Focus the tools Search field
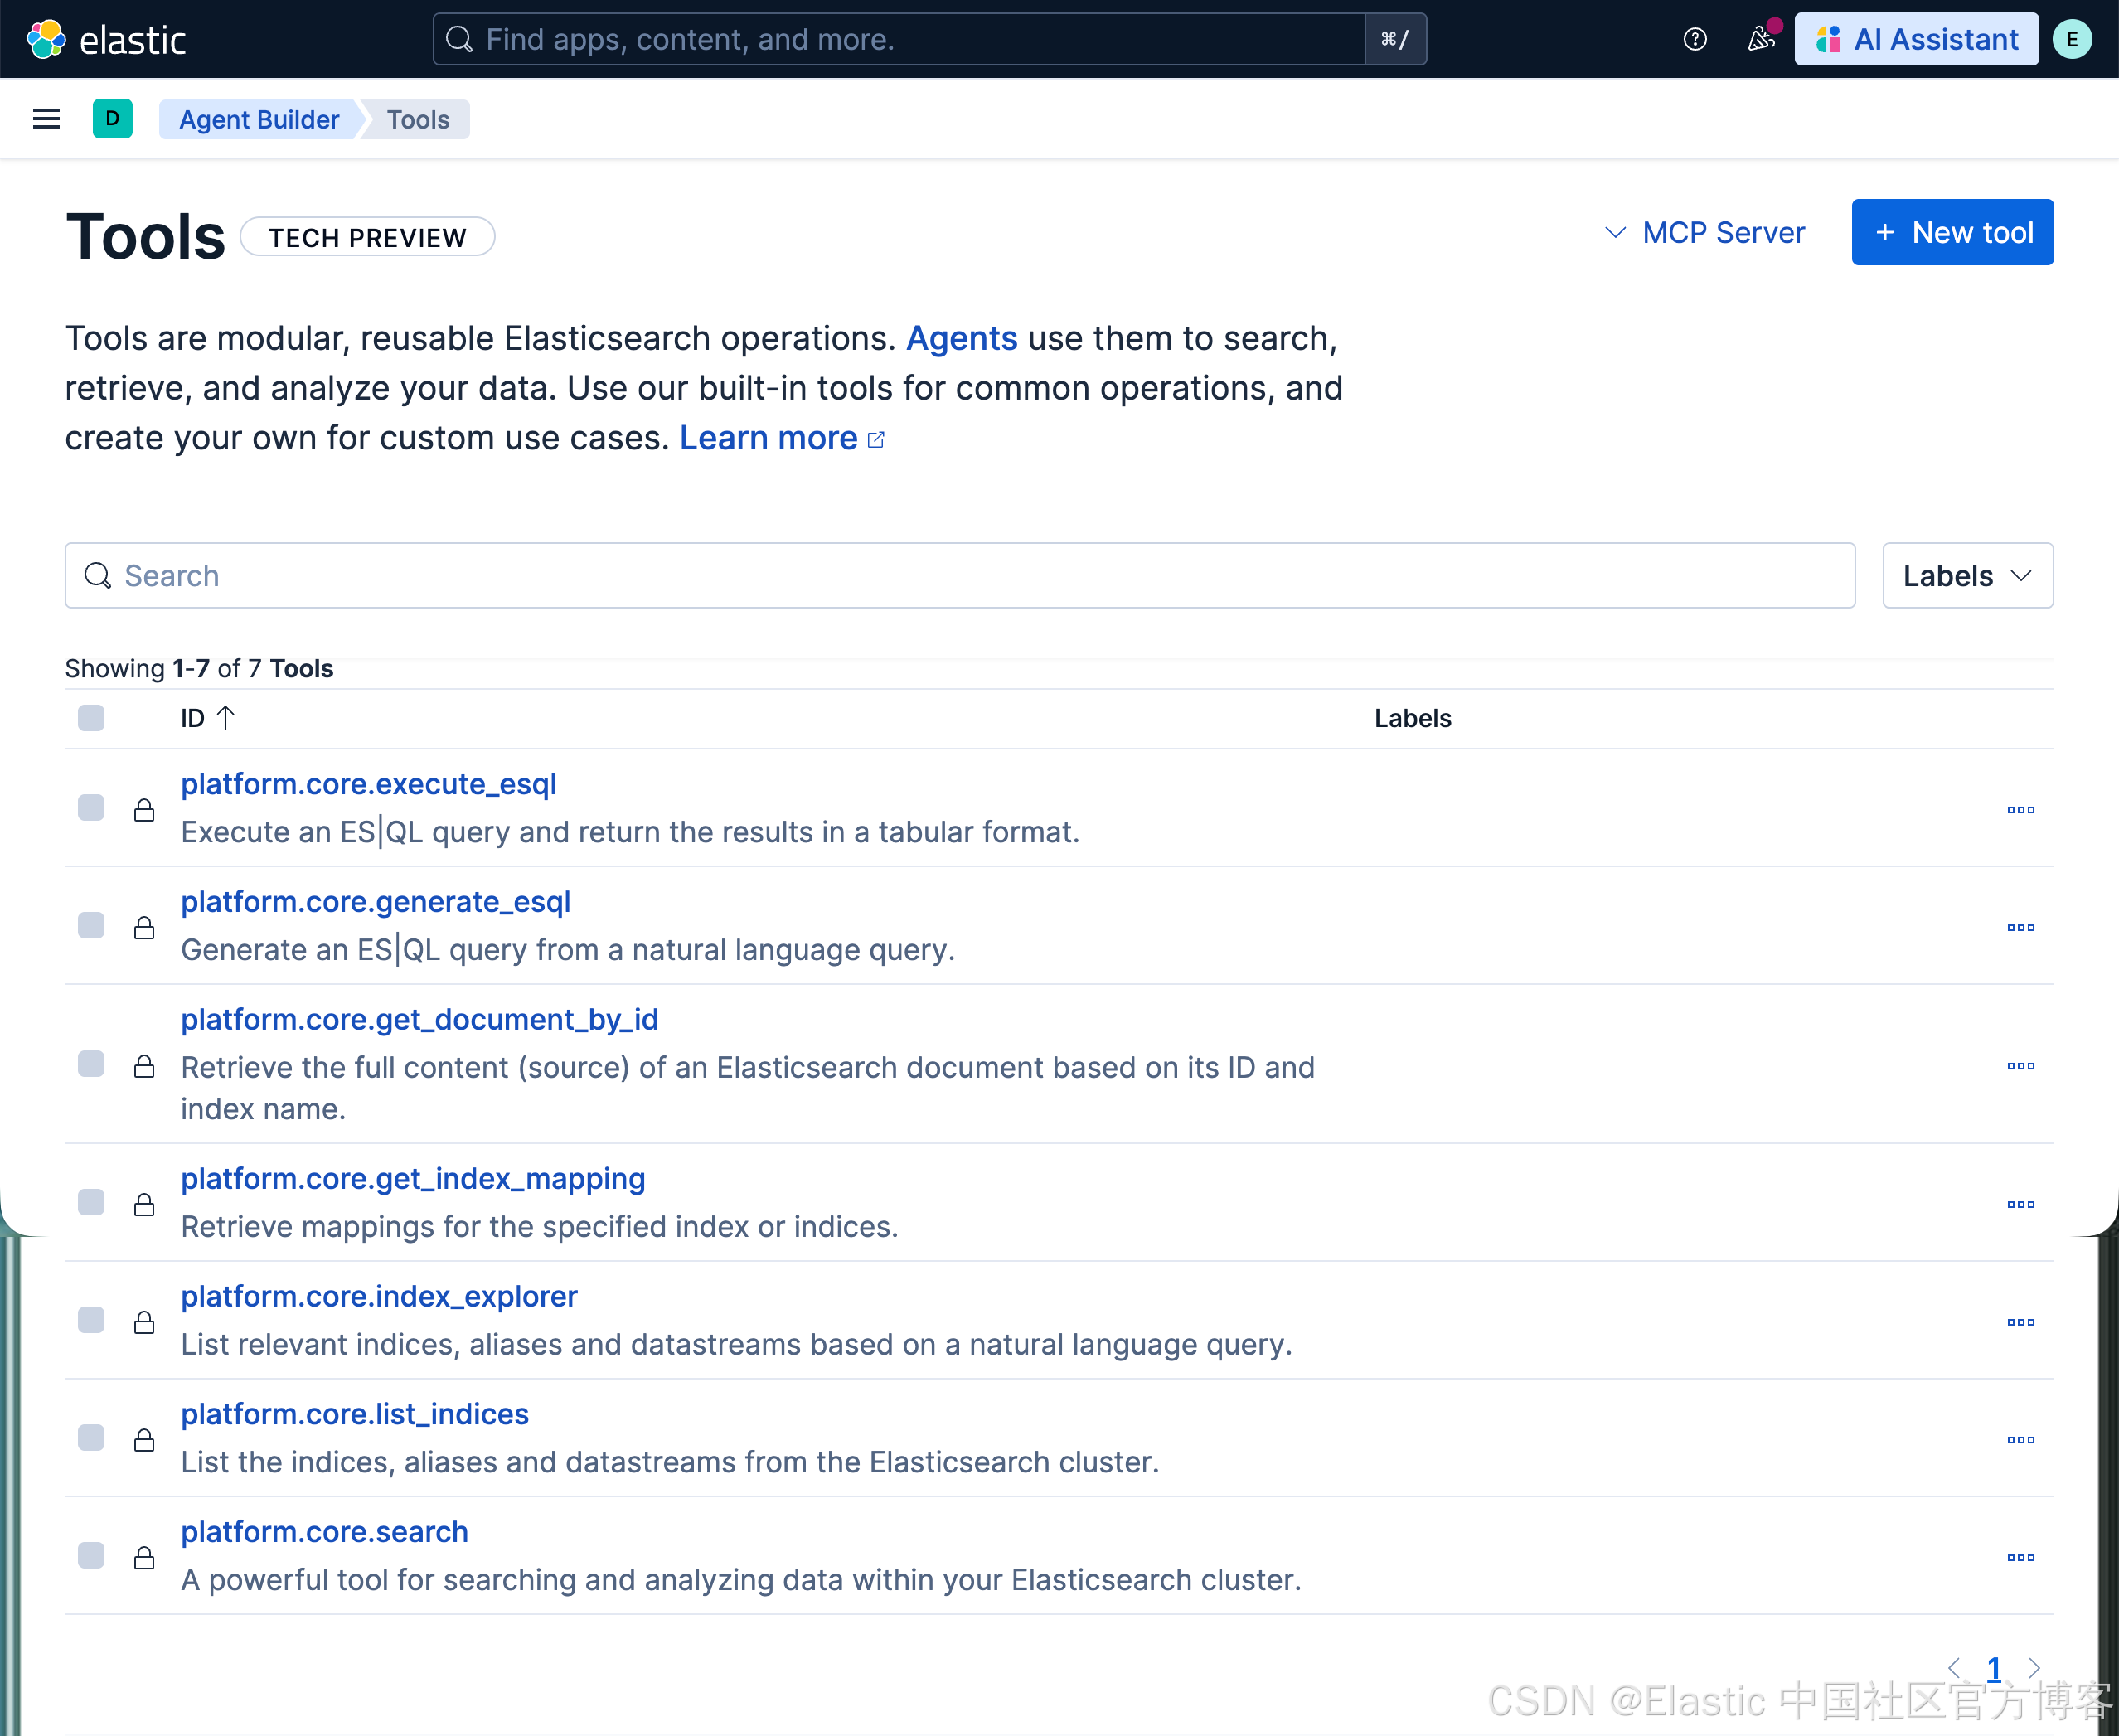Image resolution: width=2119 pixels, height=1736 pixels. [x=960, y=575]
